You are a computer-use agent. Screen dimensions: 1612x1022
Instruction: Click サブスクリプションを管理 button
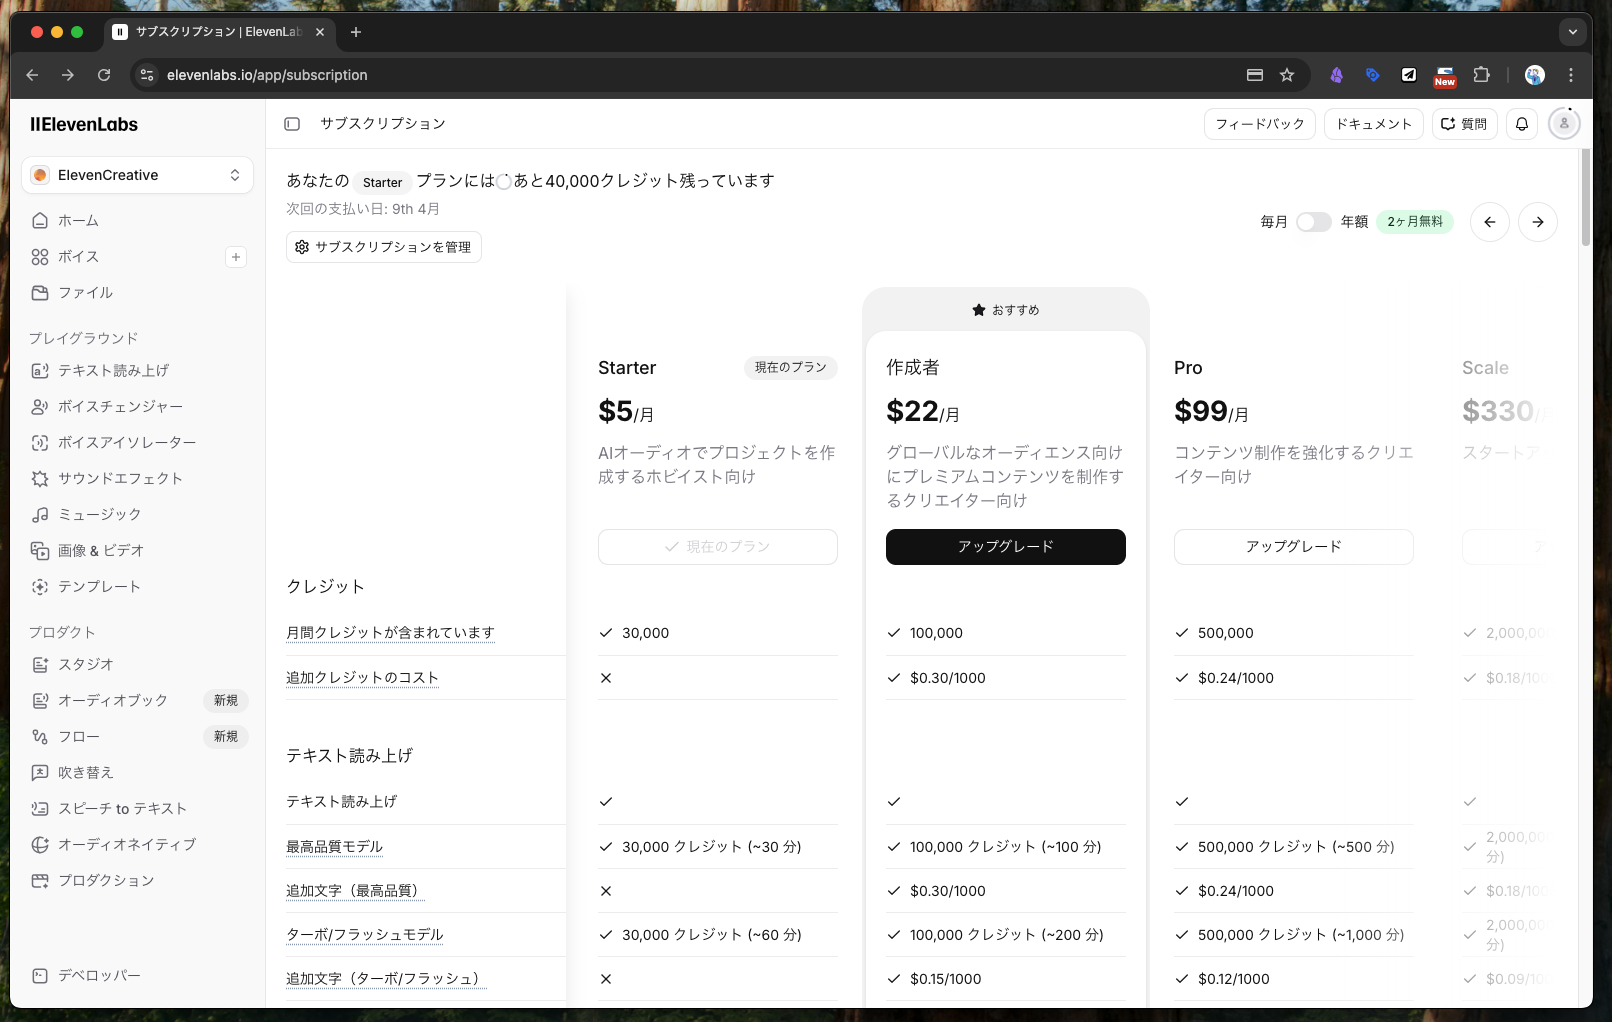(384, 247)
